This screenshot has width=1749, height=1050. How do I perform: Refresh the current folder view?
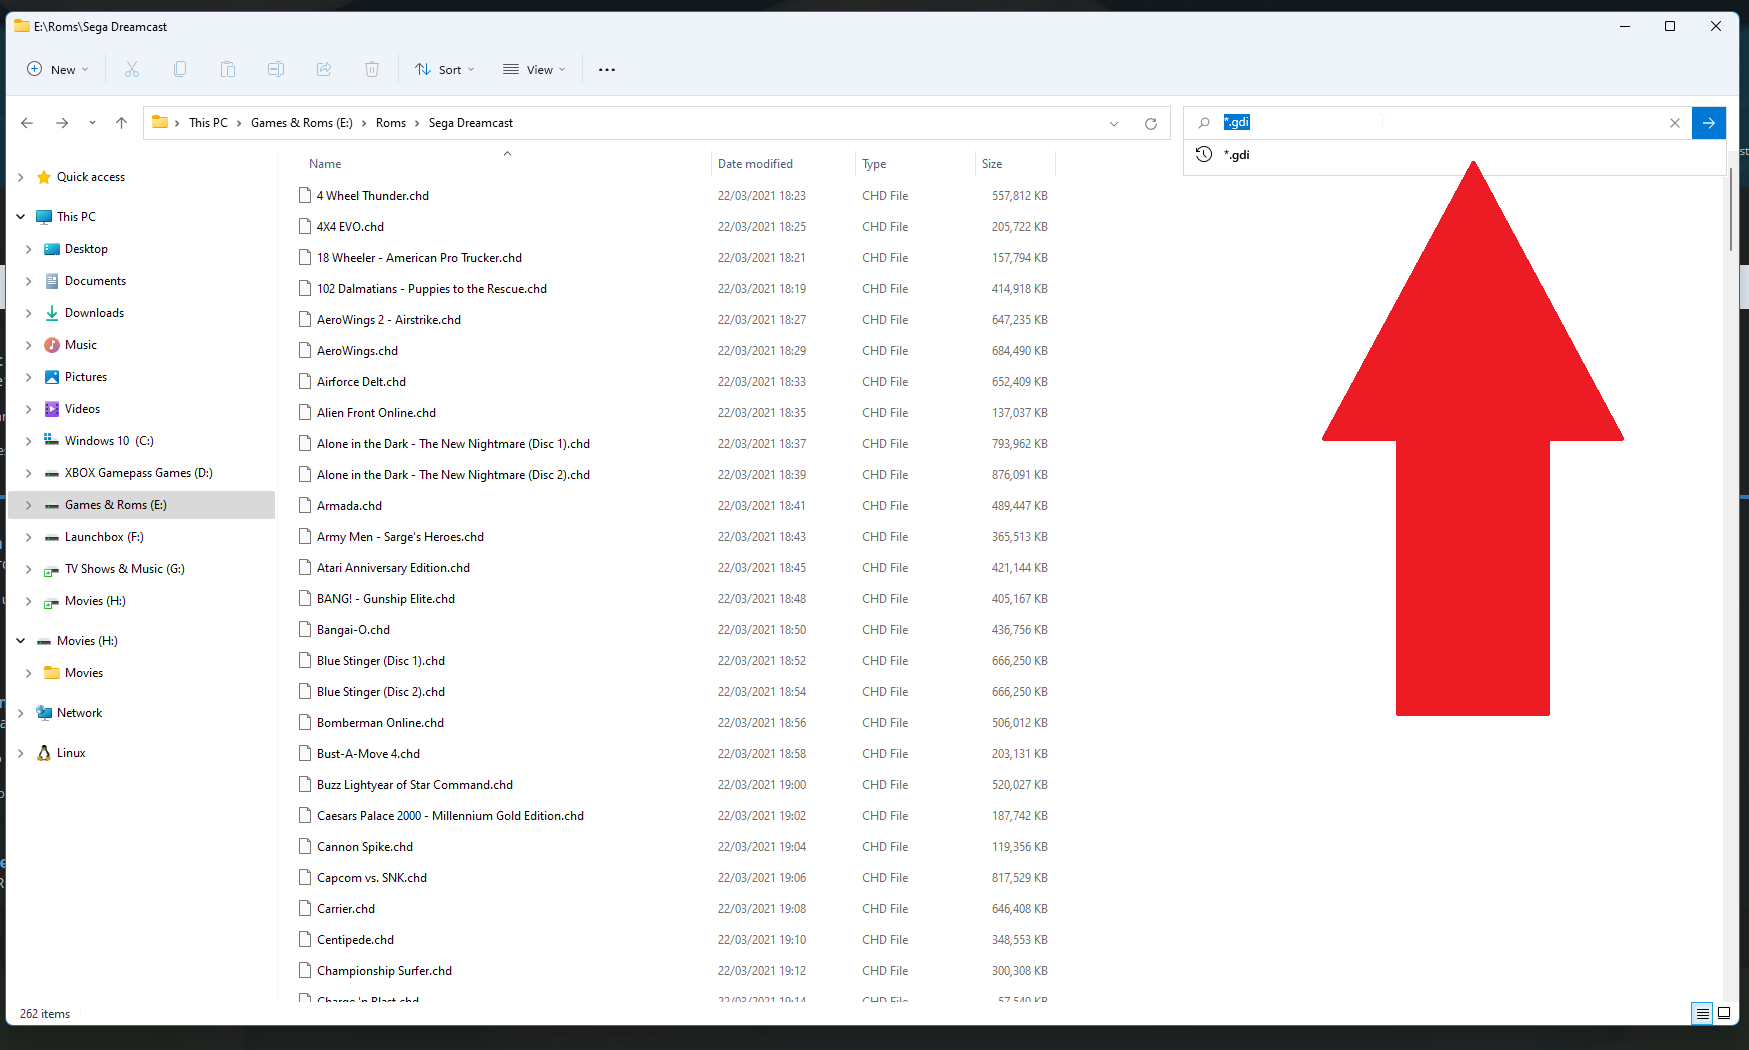pyautogui.click(x=1151, y=124)
